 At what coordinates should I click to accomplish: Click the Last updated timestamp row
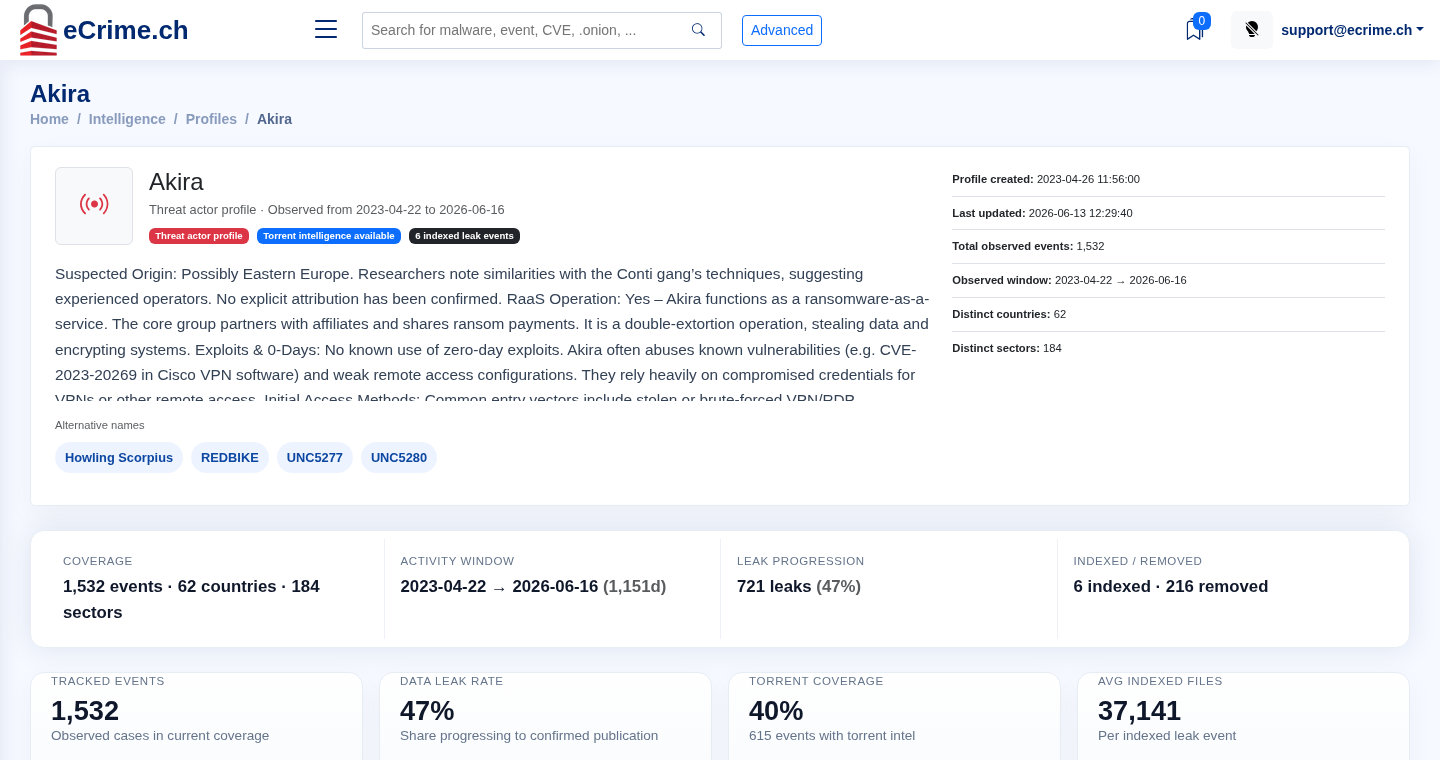point(1168,213)
